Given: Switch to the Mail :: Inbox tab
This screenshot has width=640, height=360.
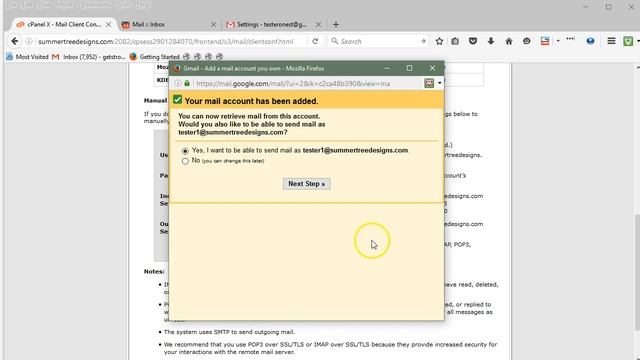Looking at the screenshot, I should point(169,24).
